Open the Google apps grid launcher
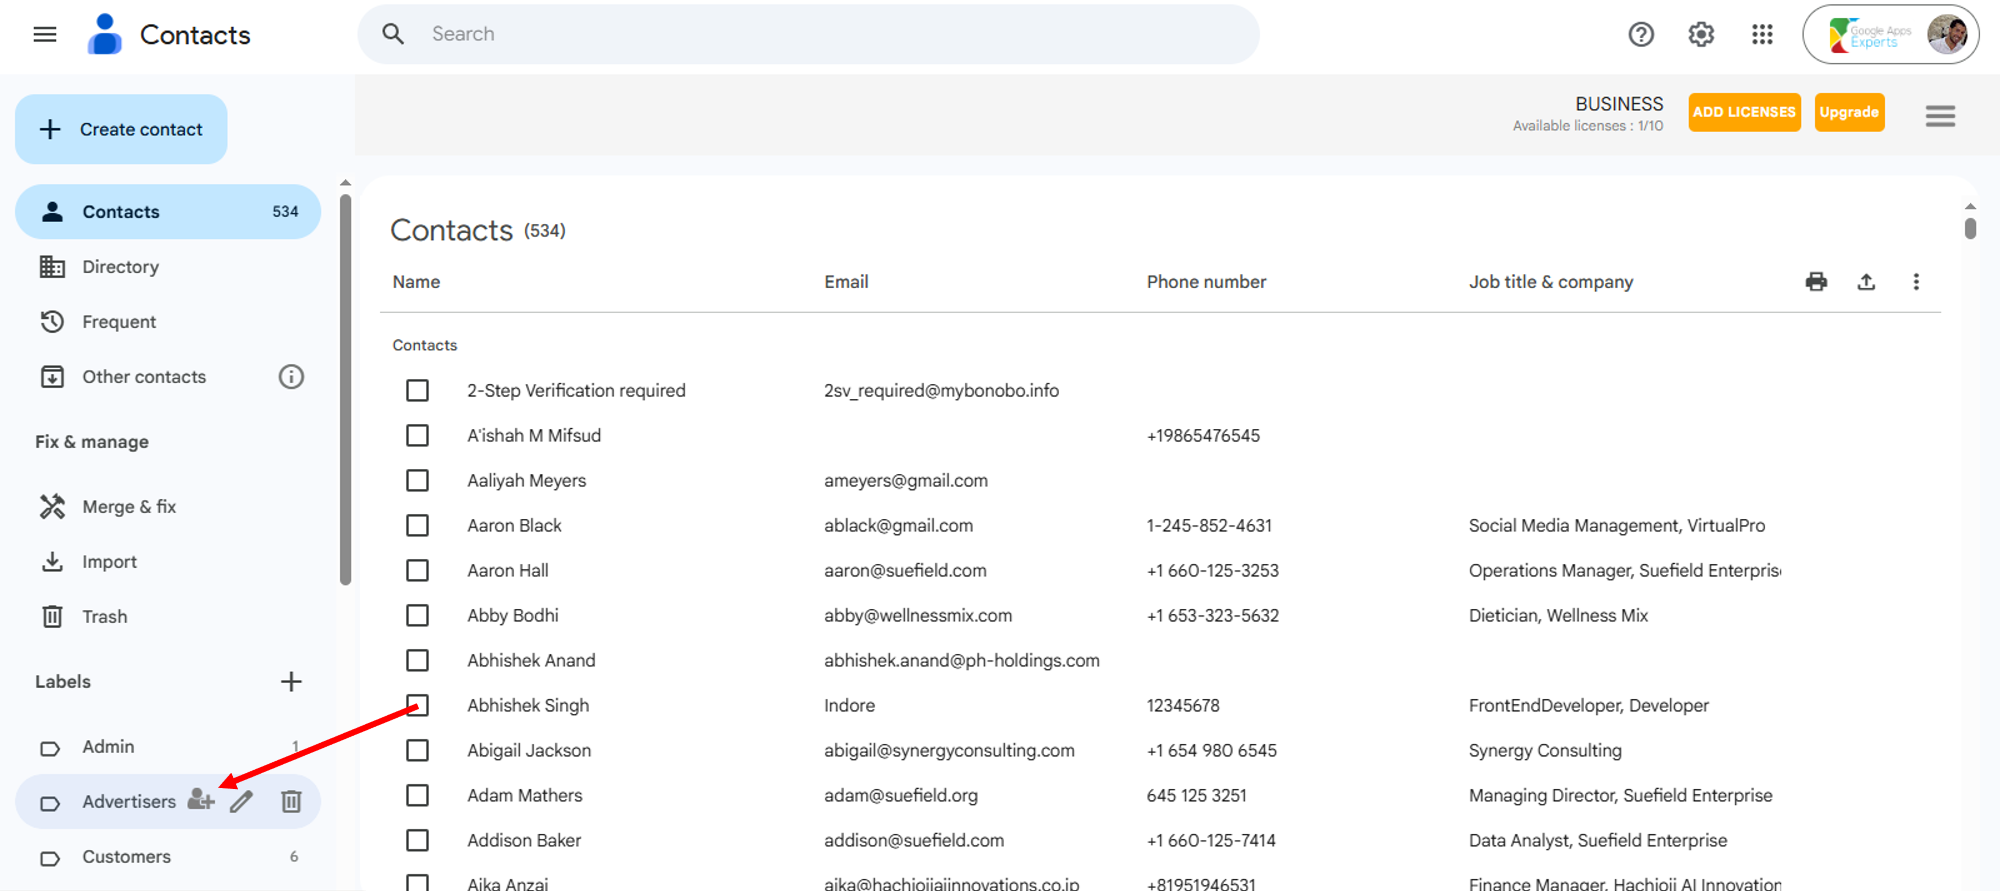 coord(1762,35)
